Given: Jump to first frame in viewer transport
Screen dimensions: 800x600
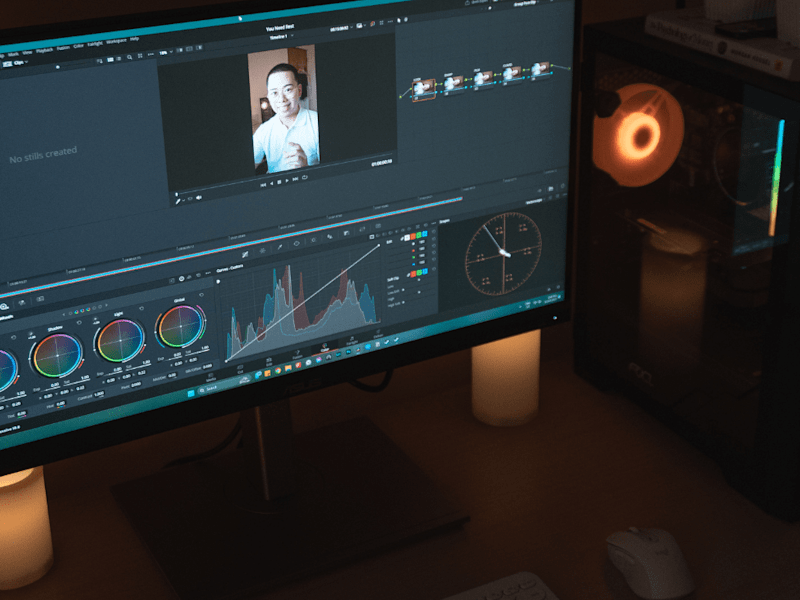Looking at the screenshot, I should coord(263,185).
